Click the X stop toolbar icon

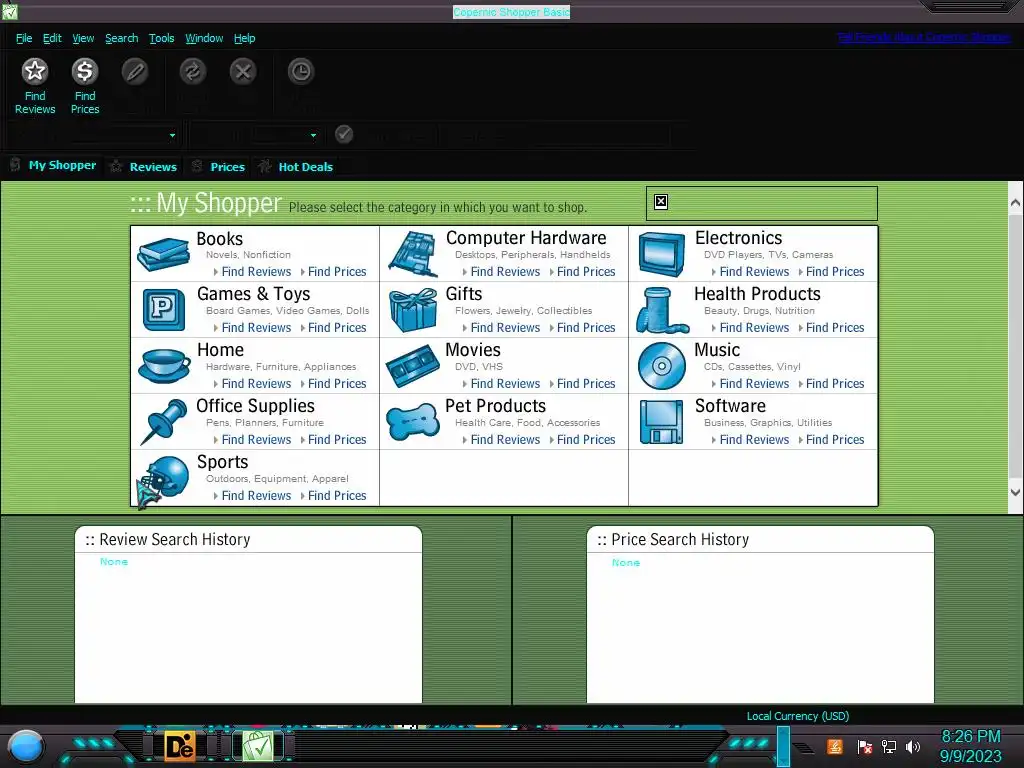coord(243,71)
